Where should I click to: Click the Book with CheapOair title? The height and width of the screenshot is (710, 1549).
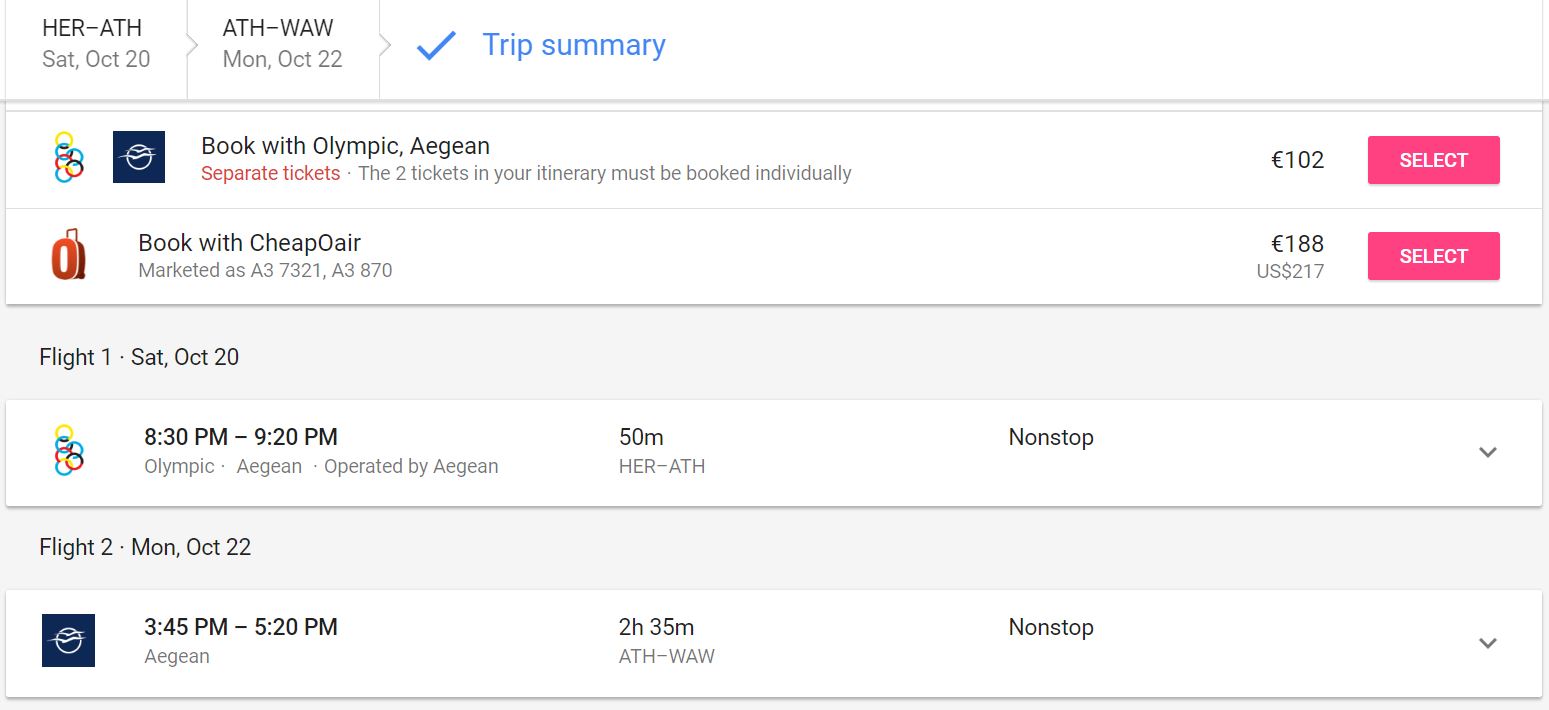[249, 242]
